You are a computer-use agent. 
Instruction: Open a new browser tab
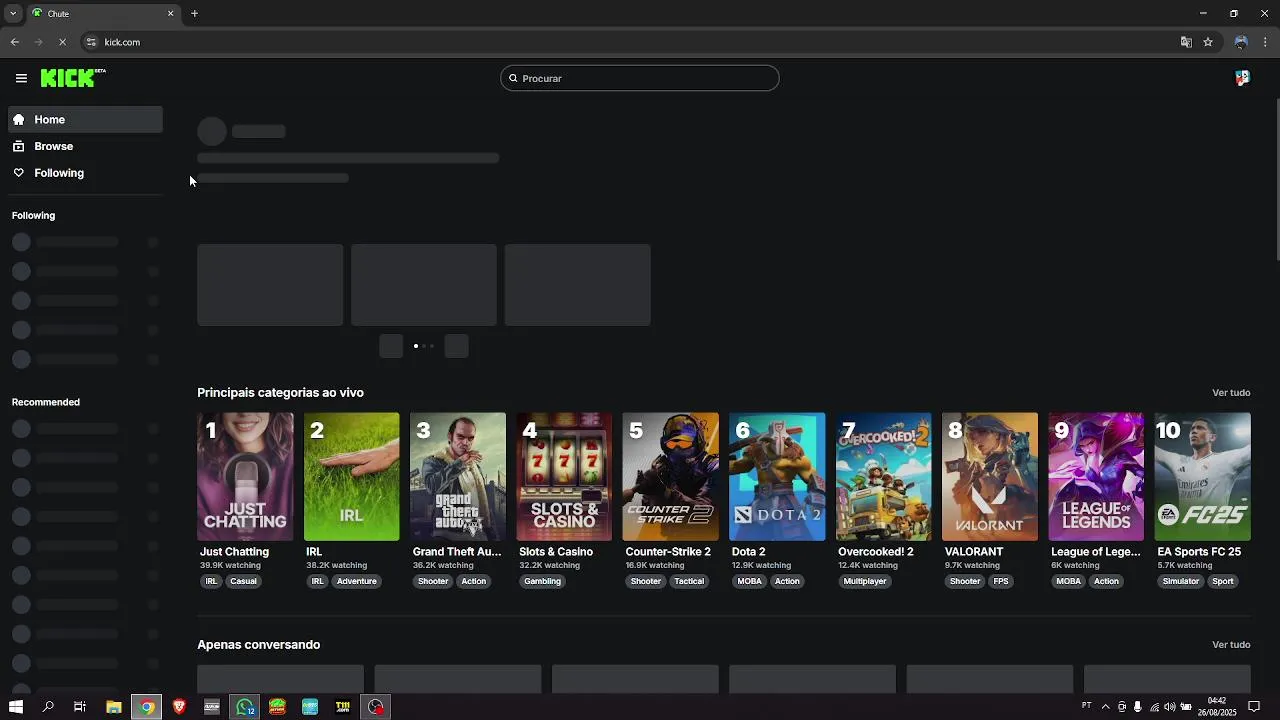[x=194, y=13]
